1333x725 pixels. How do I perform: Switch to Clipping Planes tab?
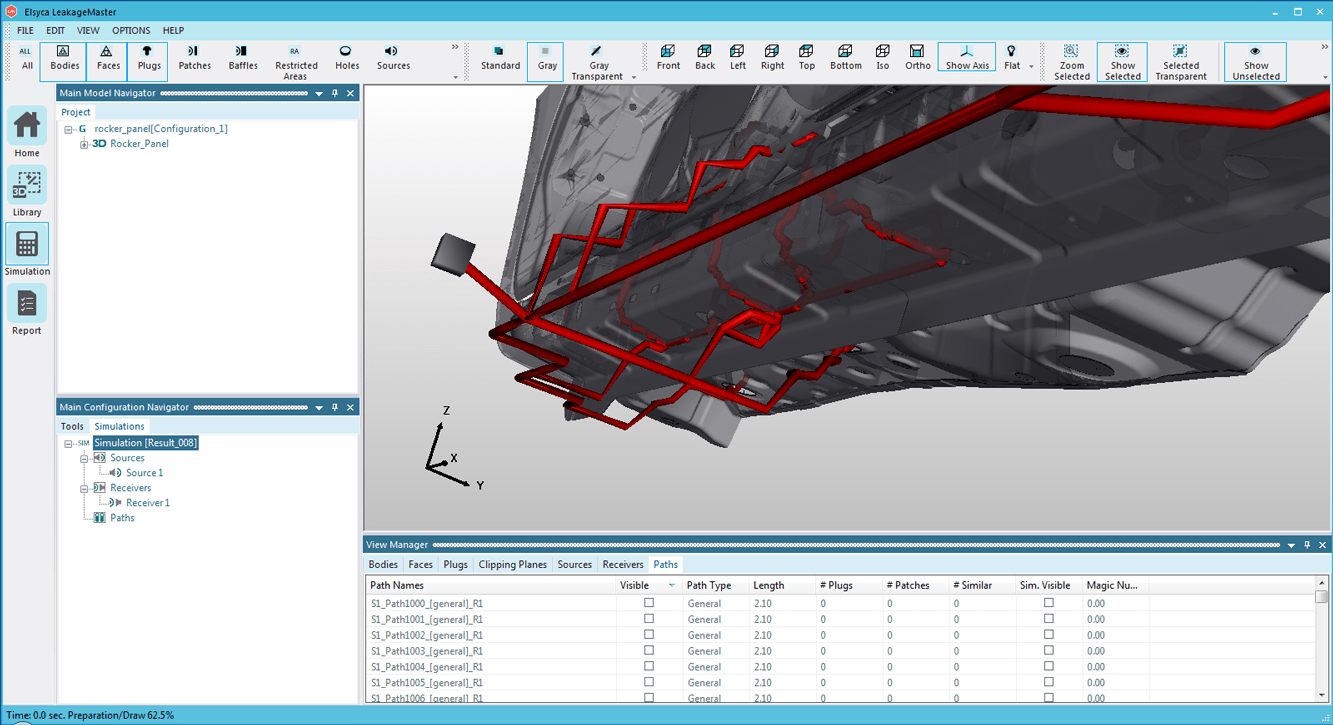512,565
